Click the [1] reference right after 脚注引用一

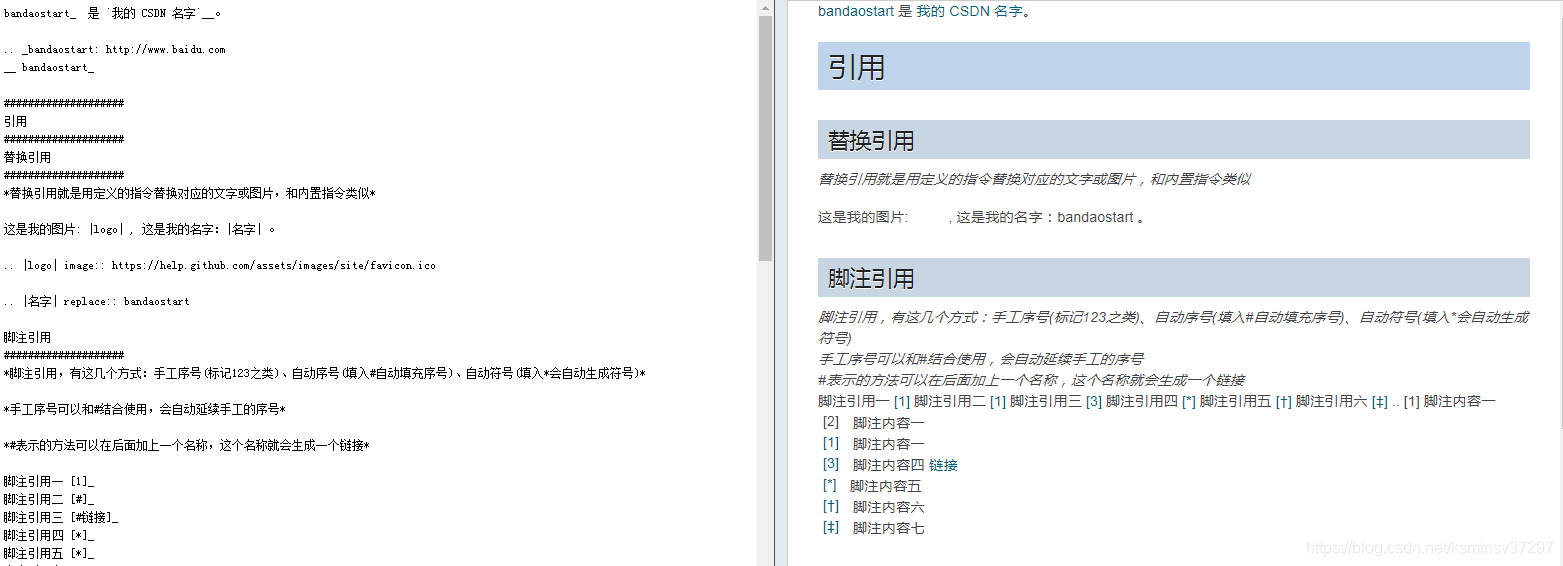click(901, 401)
